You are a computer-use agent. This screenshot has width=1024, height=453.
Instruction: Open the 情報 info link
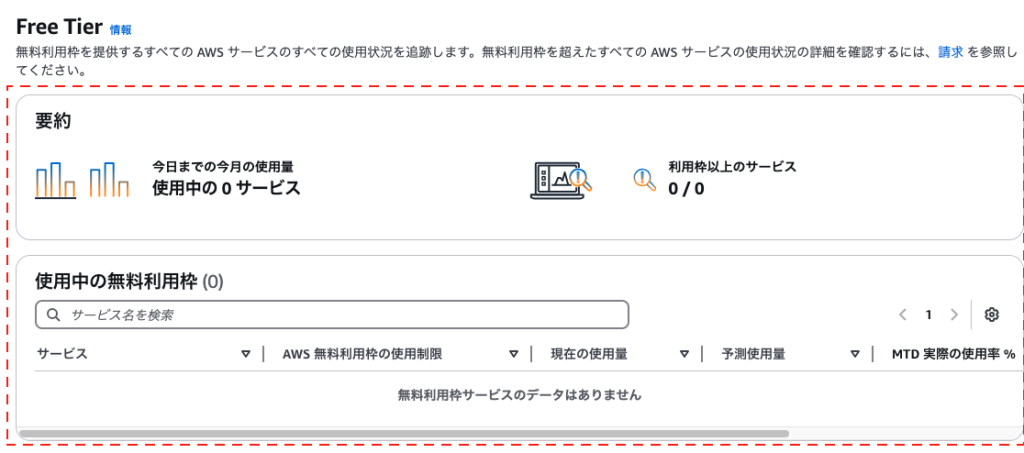pyautogui.click(x=120, y=29)
